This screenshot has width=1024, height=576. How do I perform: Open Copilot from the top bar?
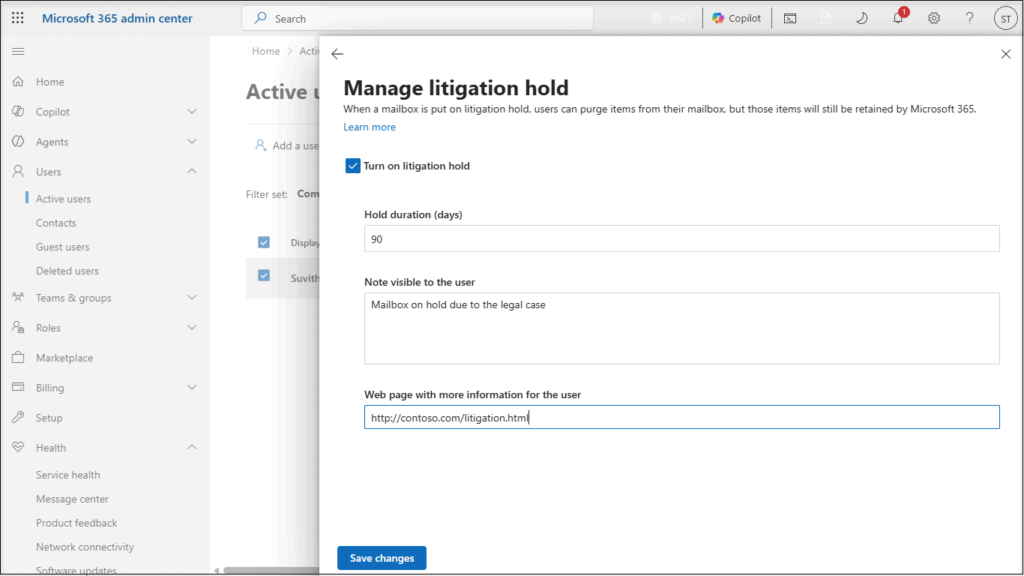coord(736,18)
